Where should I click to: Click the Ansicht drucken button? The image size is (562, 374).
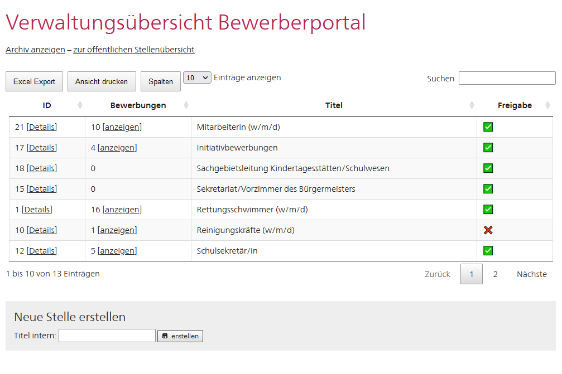click(101, 81)
